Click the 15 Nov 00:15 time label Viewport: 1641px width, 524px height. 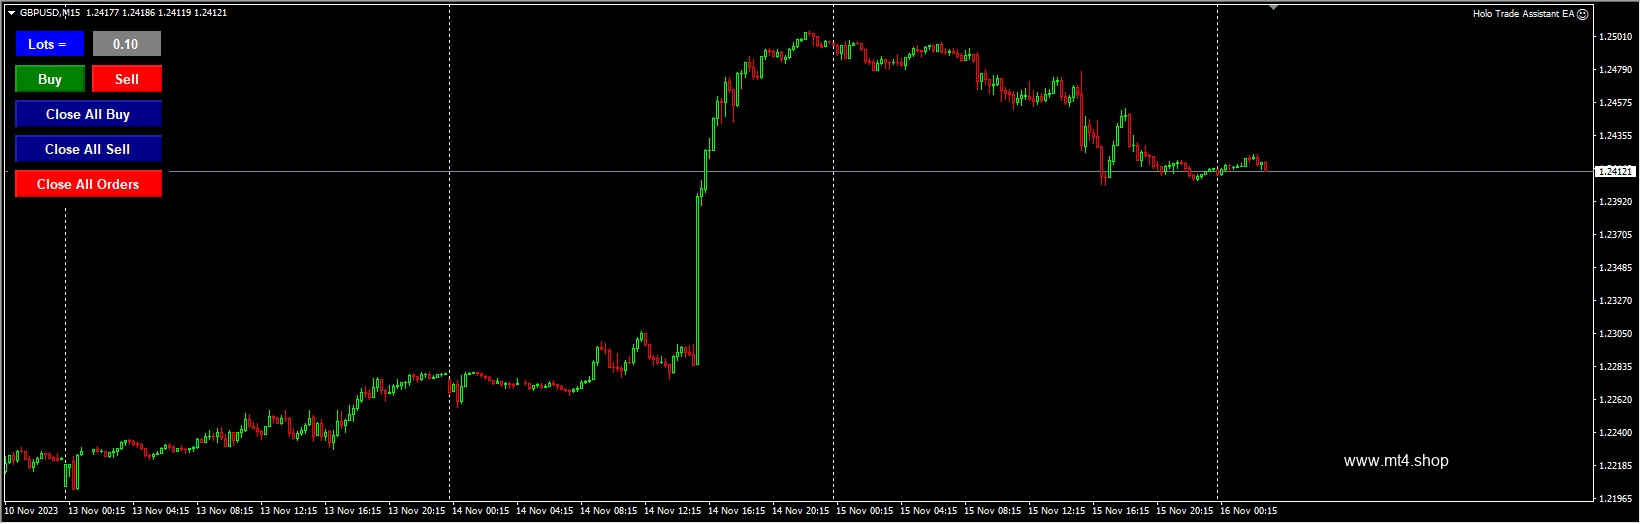(x=865, y=511)
